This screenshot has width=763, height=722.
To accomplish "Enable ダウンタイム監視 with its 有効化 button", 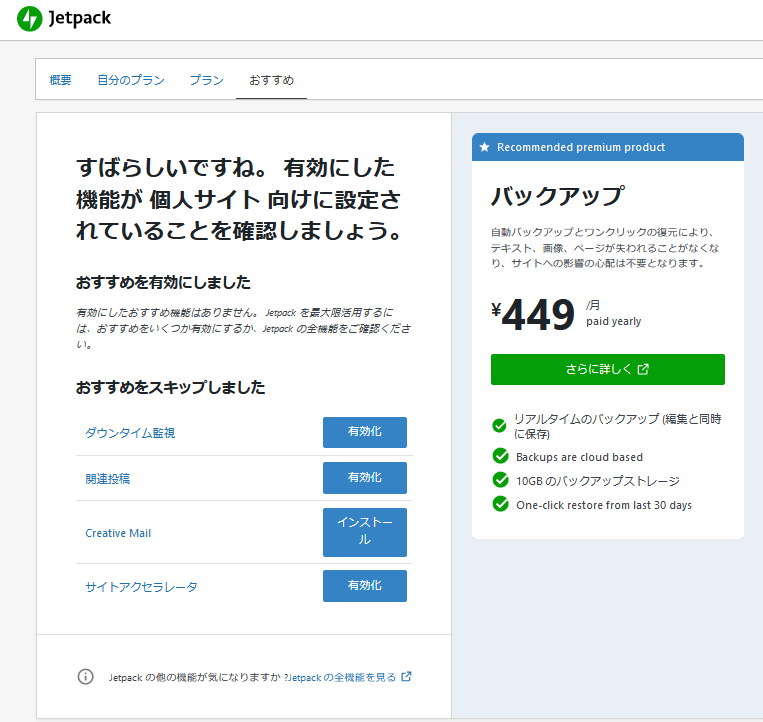I will (364, 432).
